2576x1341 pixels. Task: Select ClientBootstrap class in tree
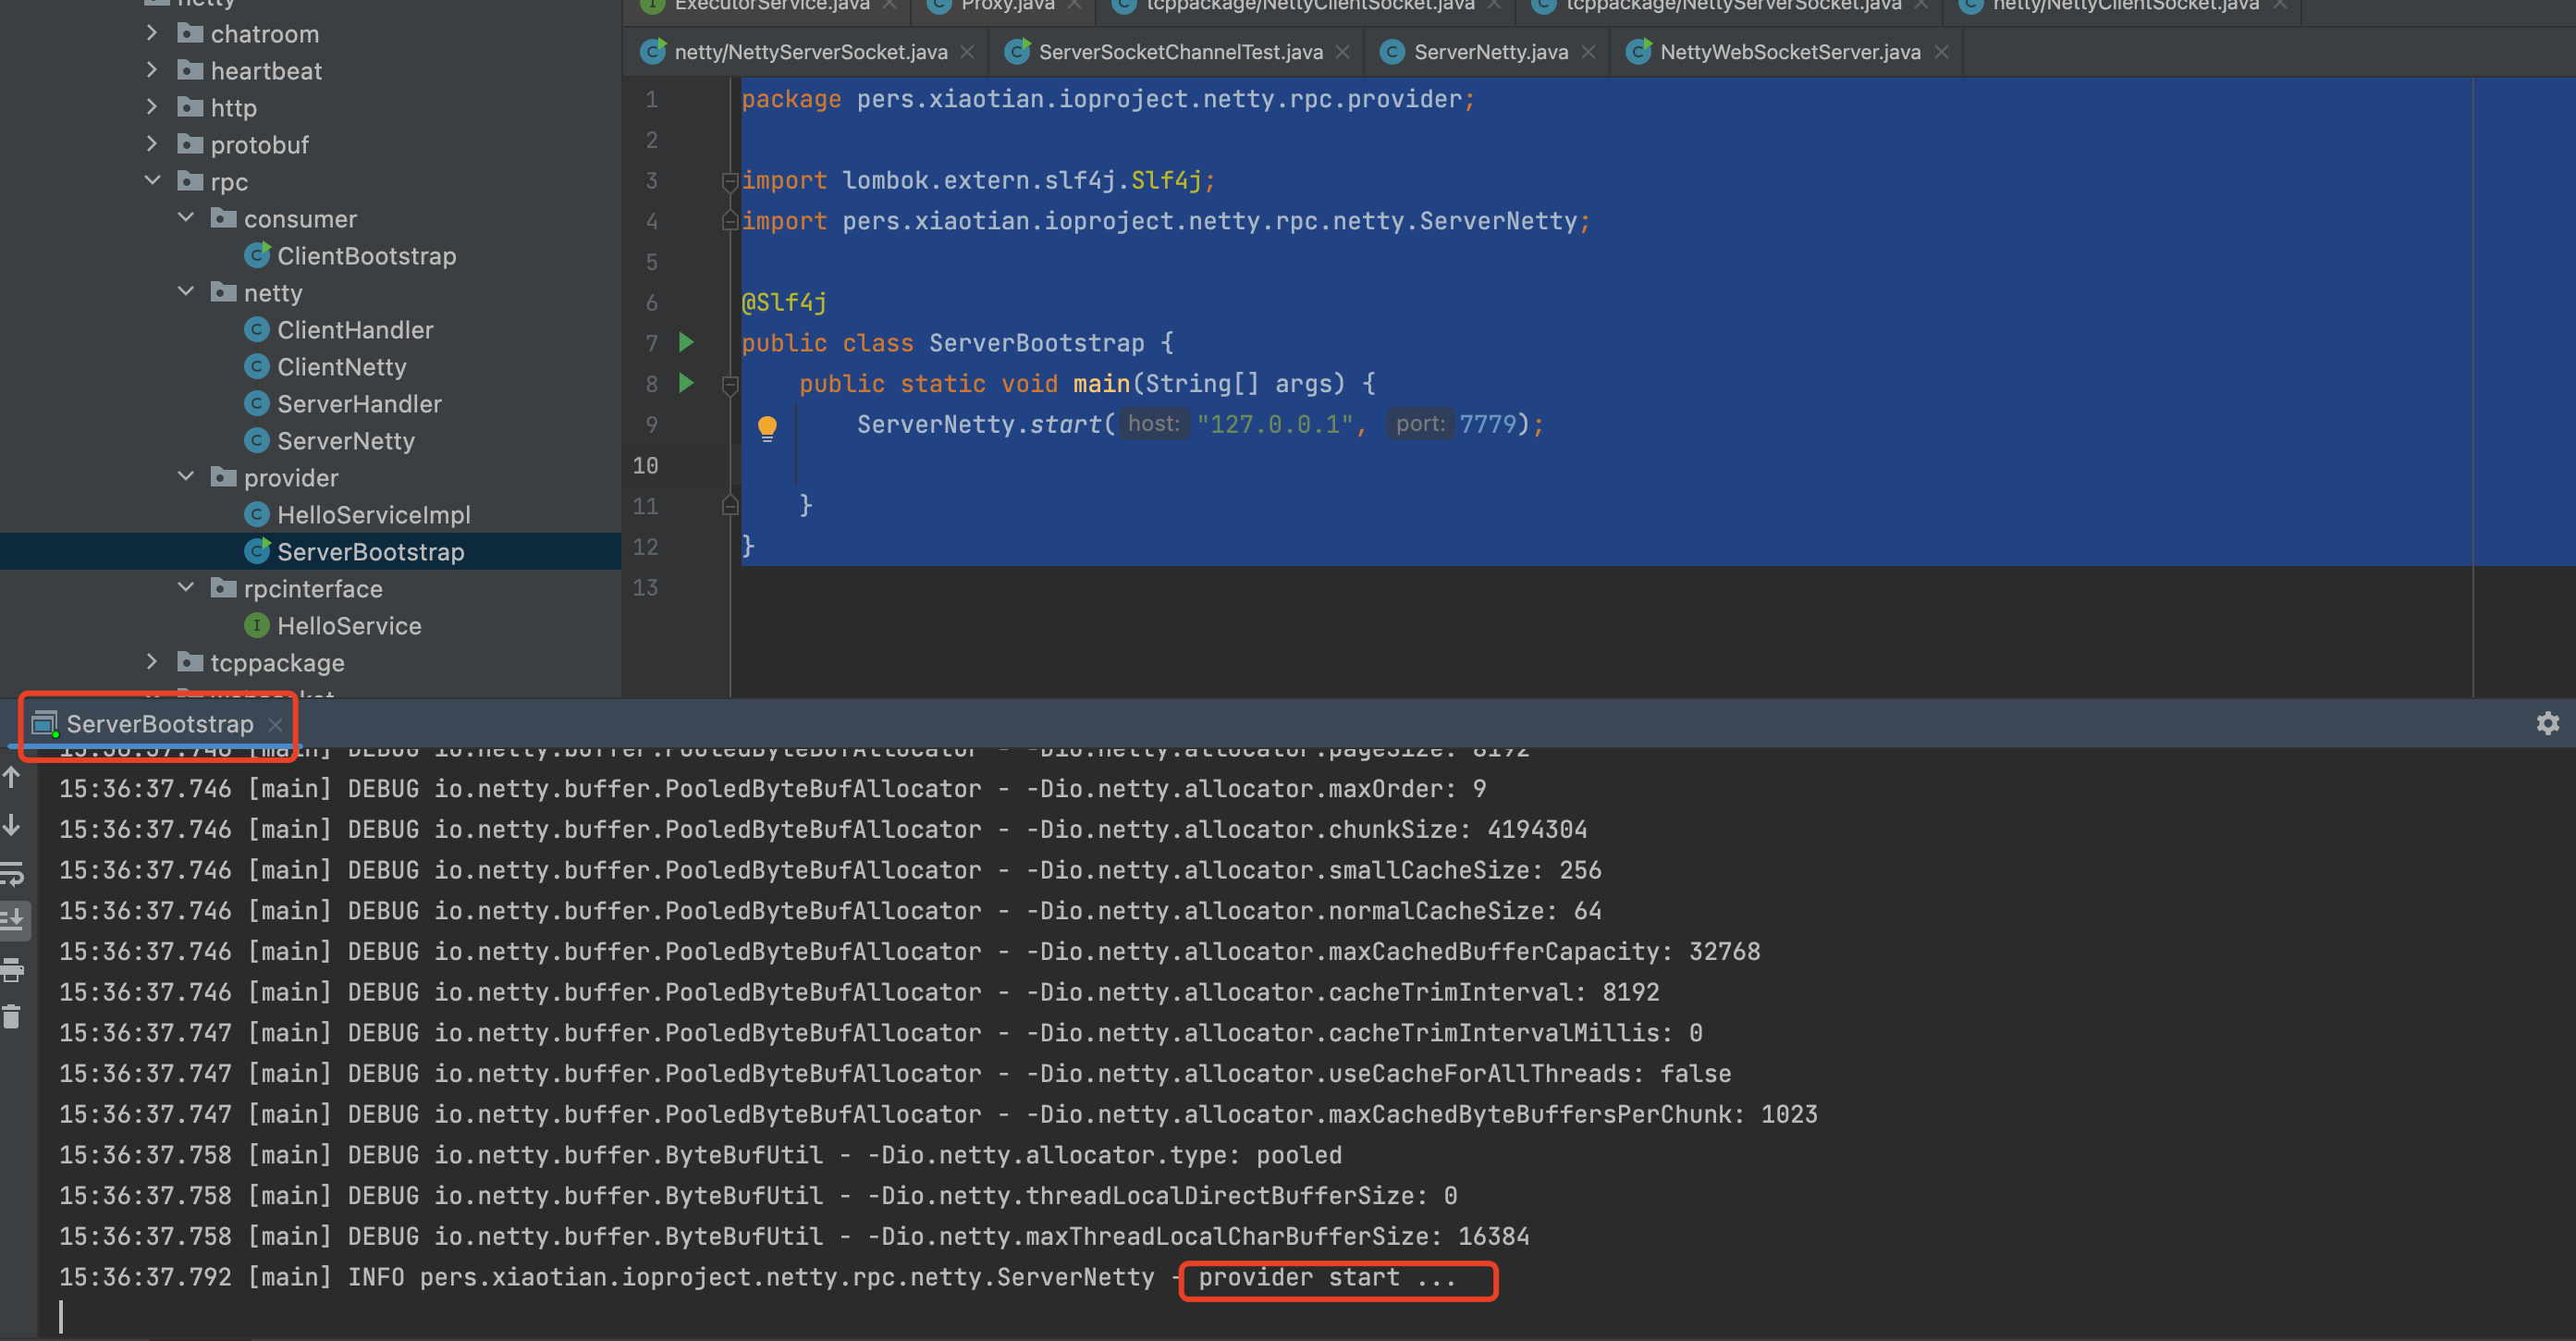pos(366,256)
